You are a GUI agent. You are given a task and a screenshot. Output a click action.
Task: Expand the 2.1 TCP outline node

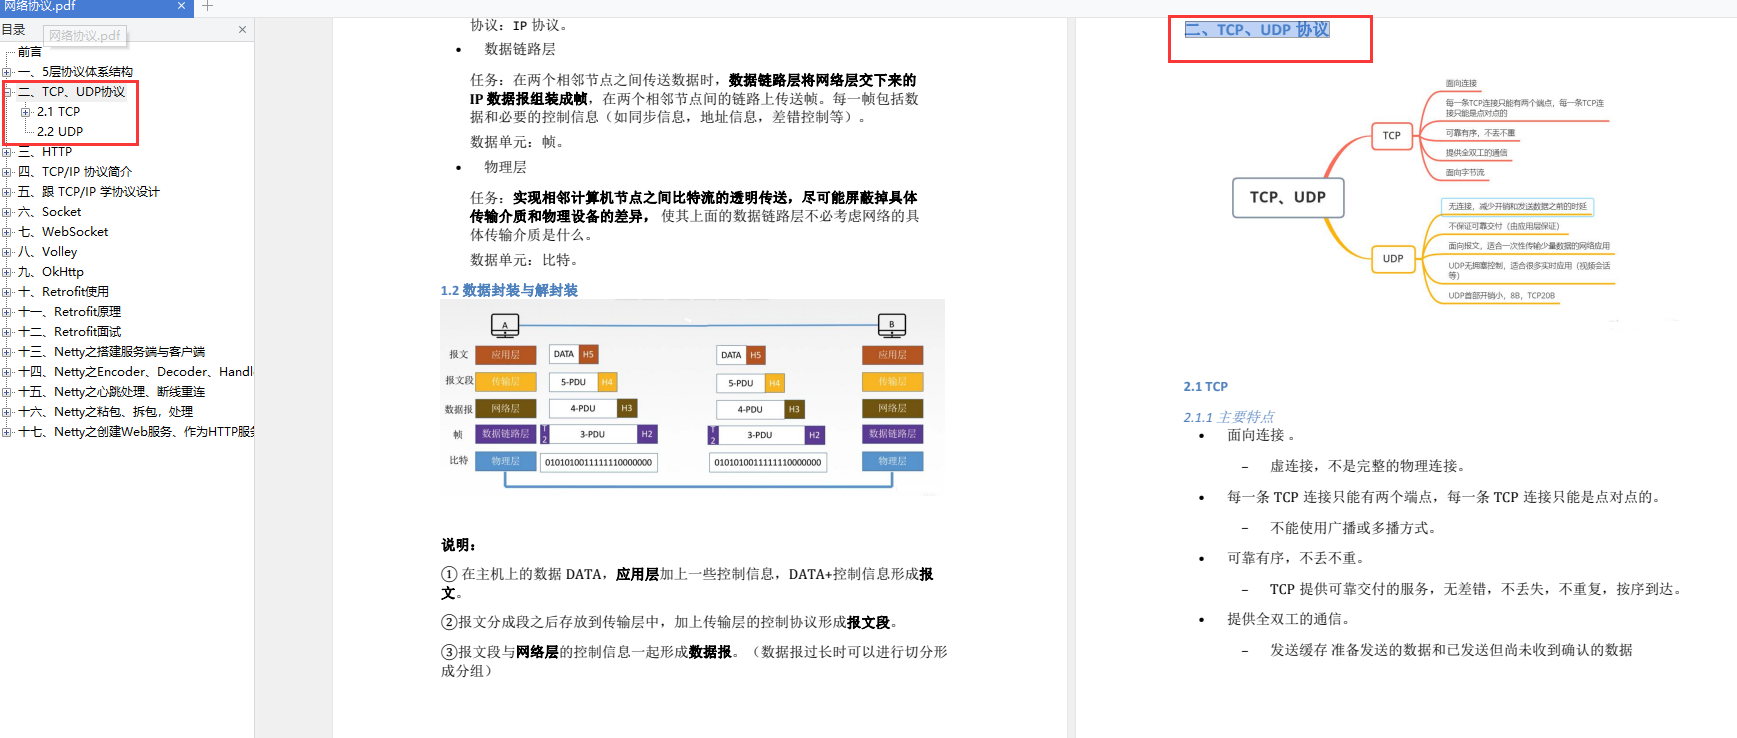[x=26, y=112]
